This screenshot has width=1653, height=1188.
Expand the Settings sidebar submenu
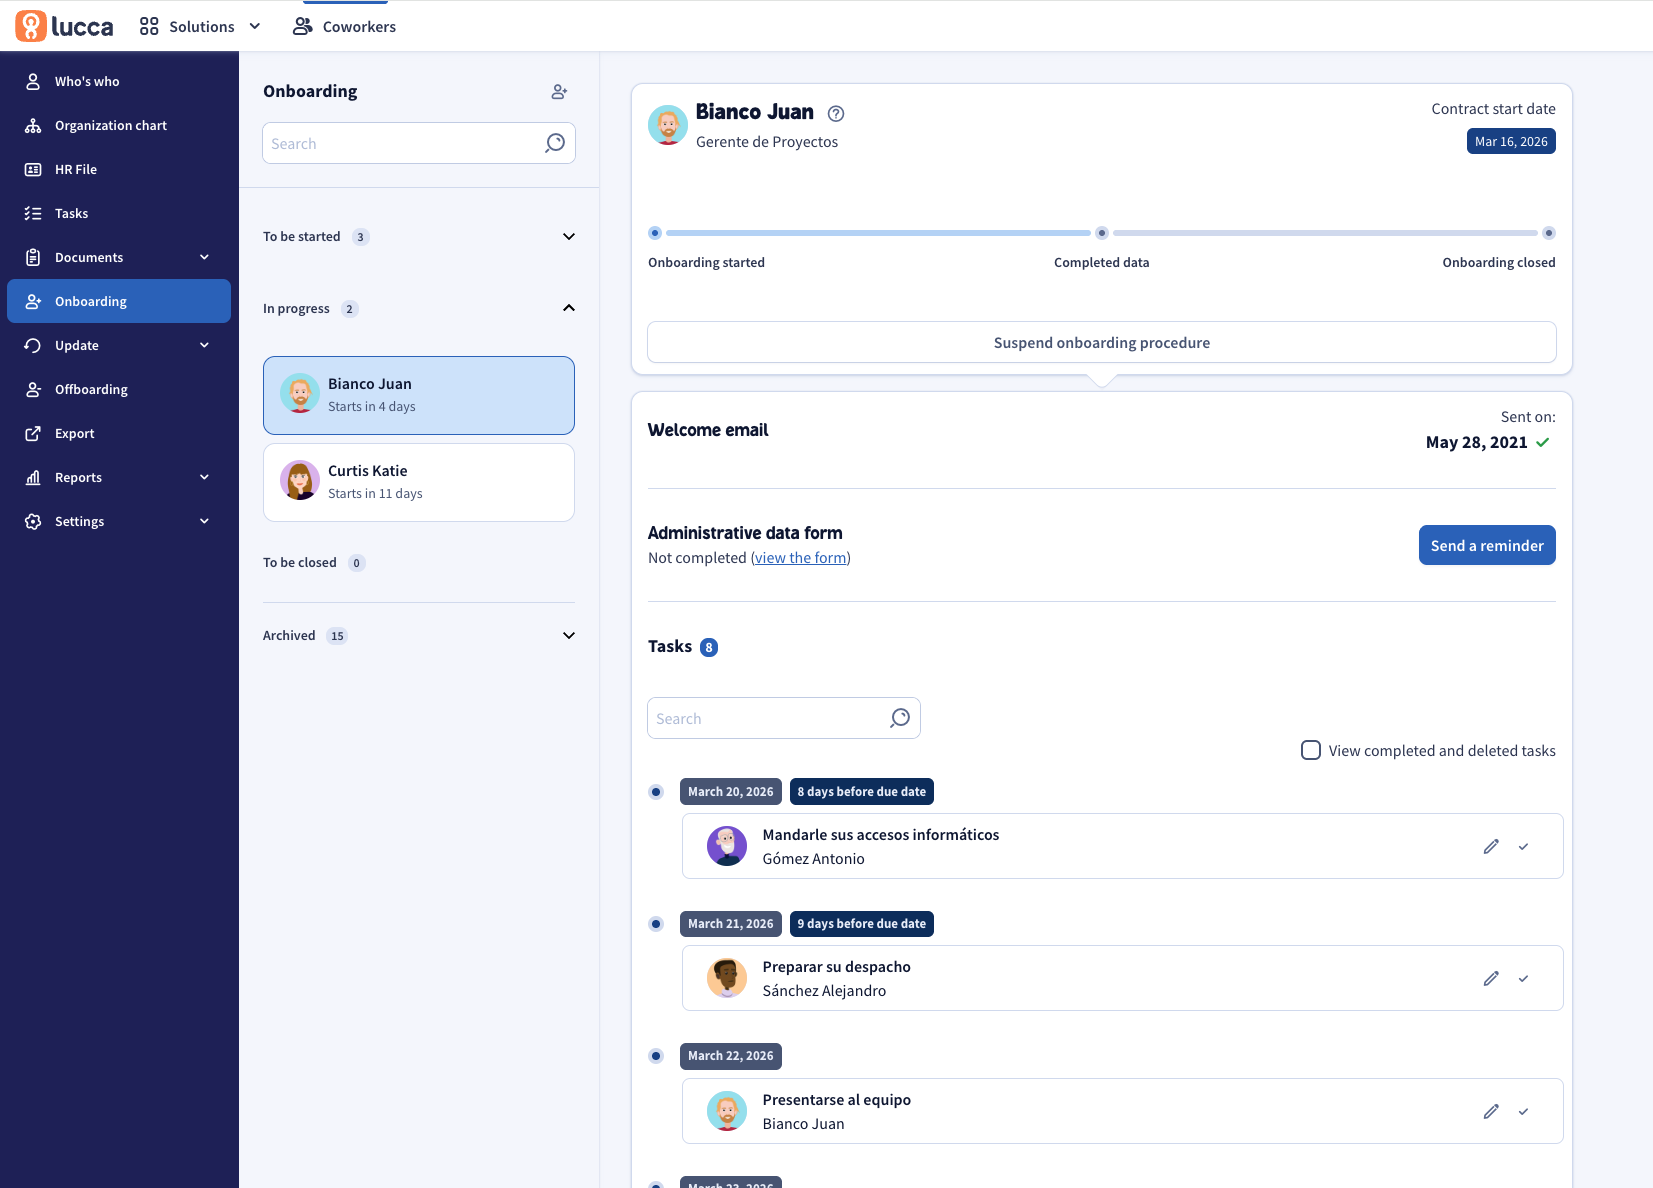point(205,521)
